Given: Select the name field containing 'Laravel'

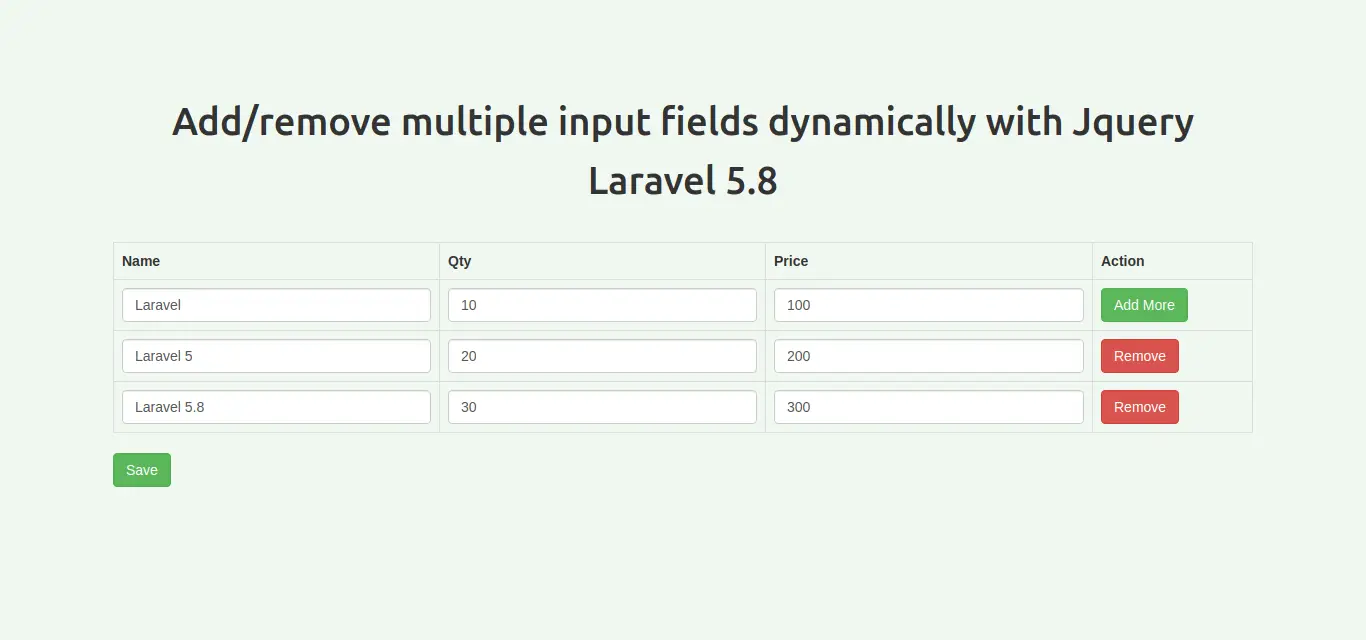Looking at the screenshot, I should click(x=276, y=305).
